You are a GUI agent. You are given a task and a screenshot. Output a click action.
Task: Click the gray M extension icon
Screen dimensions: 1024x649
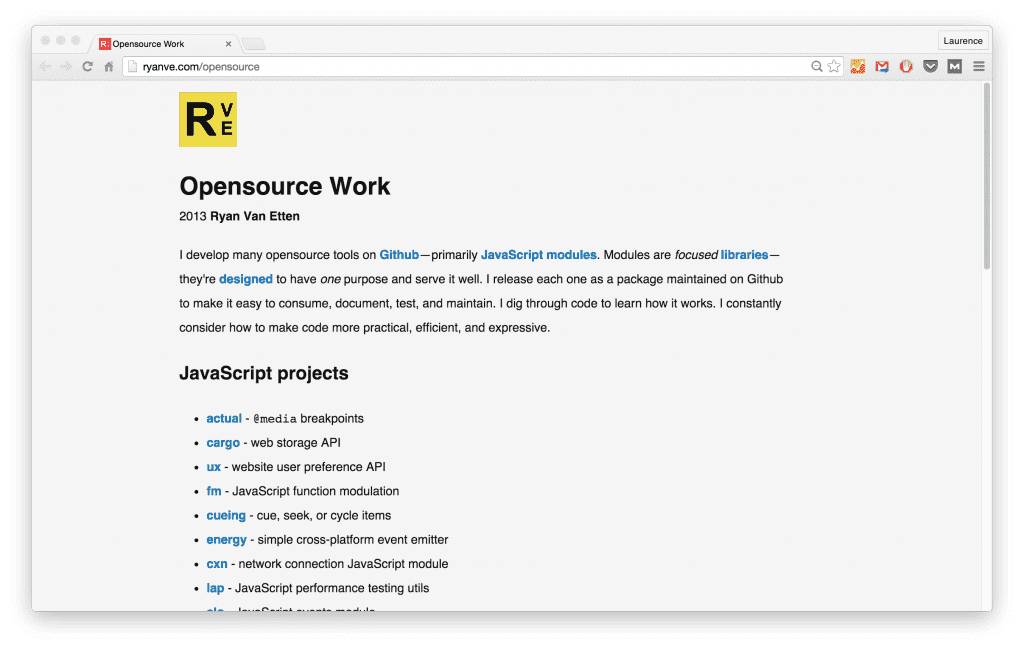pos(955,67)
